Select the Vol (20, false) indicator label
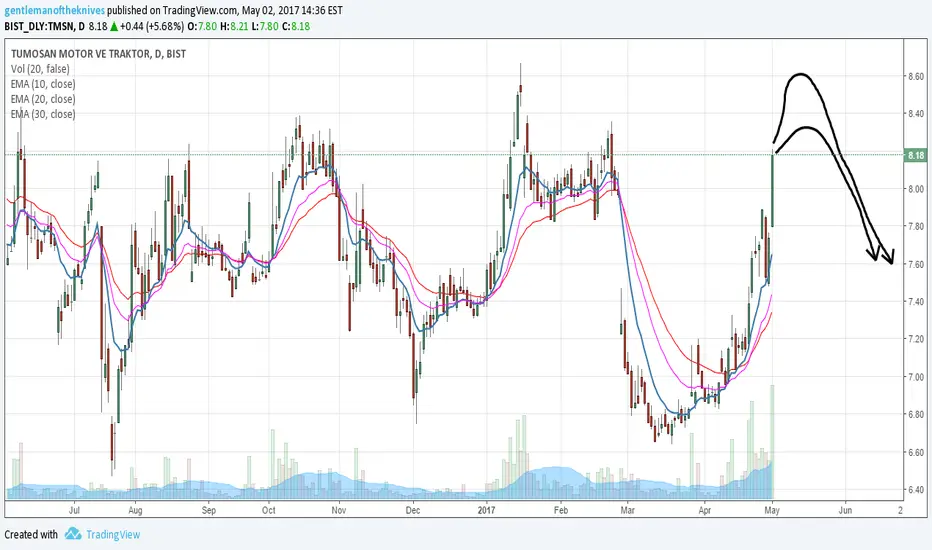Viewport: 932px width, 550px height. [x=40, y=69]
